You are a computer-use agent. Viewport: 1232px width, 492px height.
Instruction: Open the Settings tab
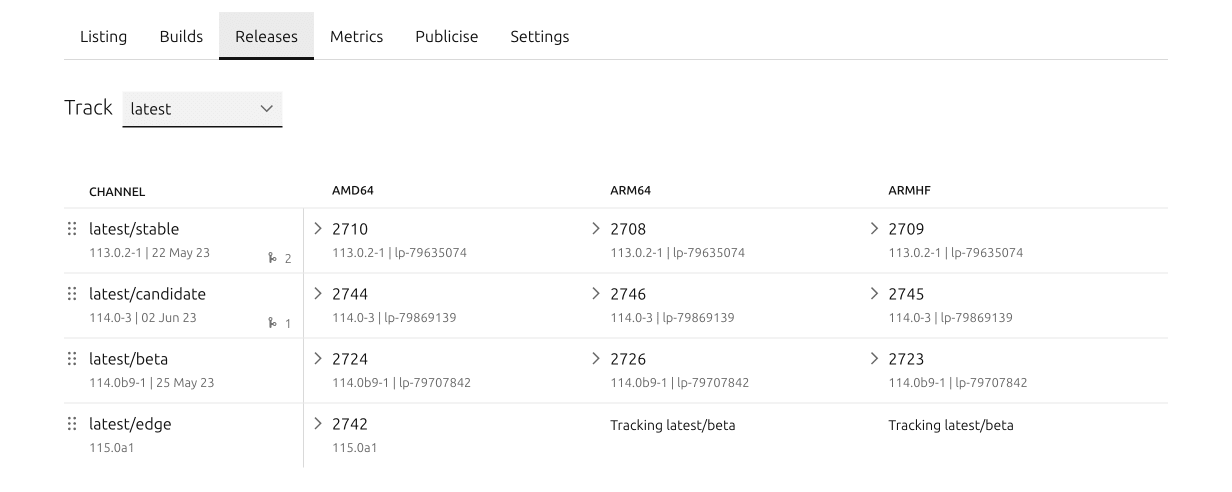[539, 37]
